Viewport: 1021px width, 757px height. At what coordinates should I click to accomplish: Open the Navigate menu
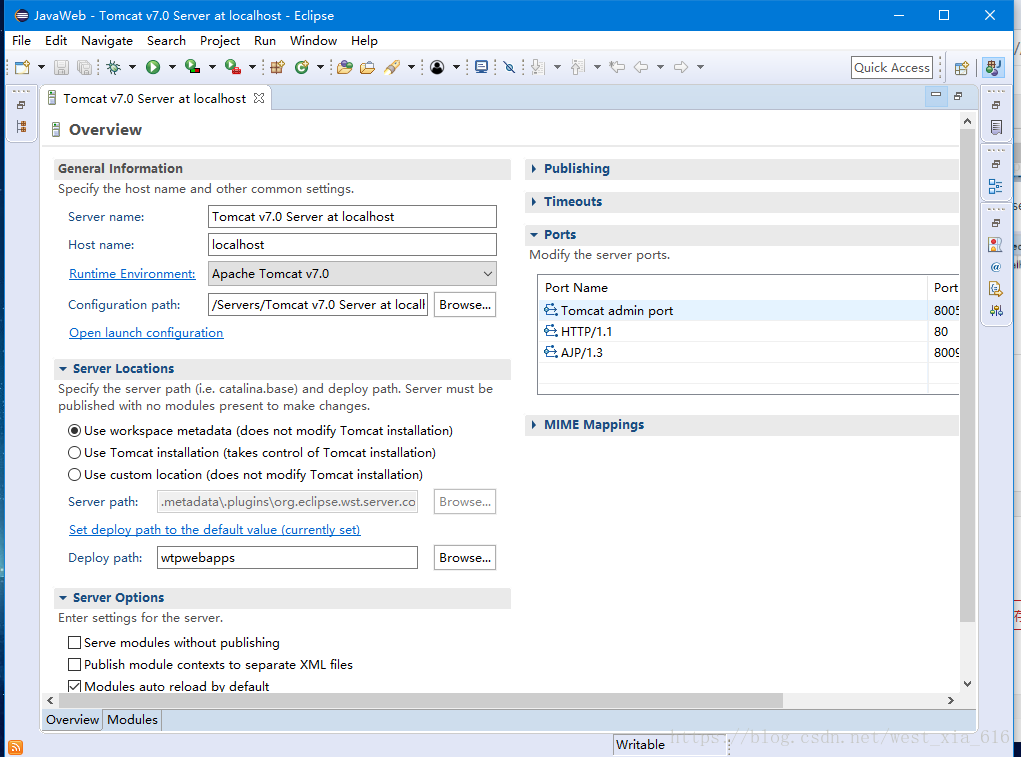coord(107,40)
